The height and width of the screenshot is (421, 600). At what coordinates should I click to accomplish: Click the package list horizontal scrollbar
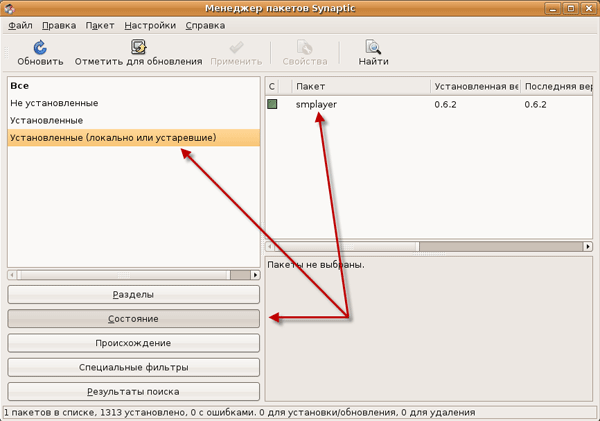(428, 244)
